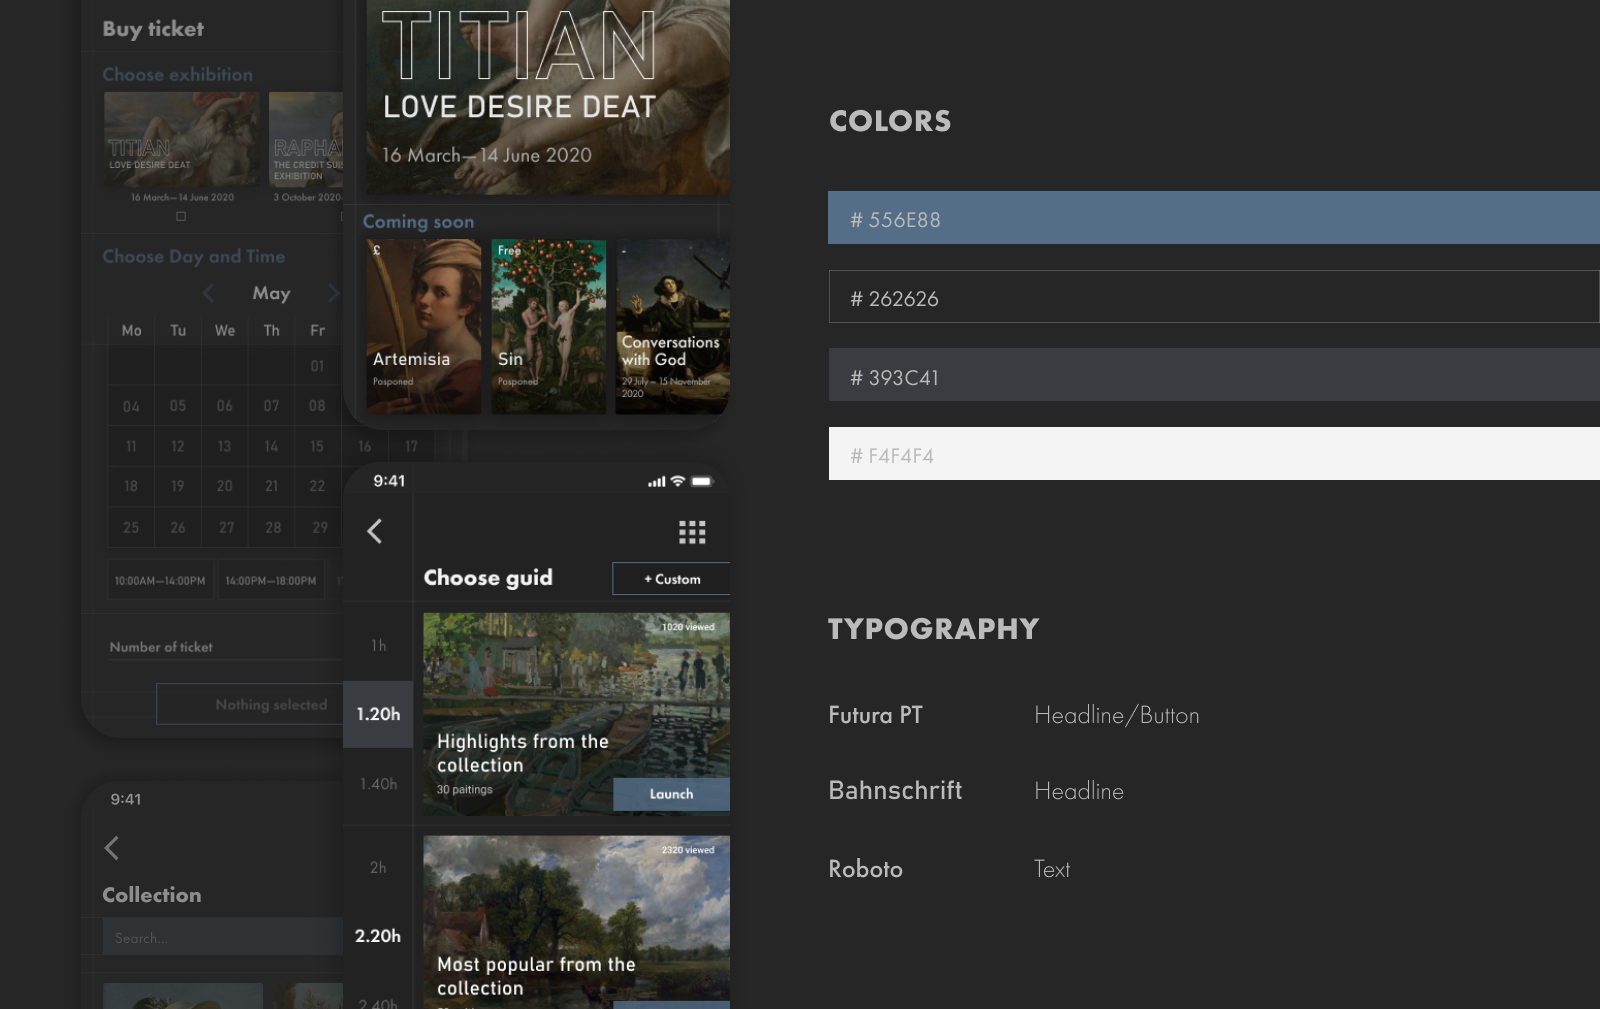
Task: Tap the Wi-Fi status icon
Action: [x=678, y=481]
